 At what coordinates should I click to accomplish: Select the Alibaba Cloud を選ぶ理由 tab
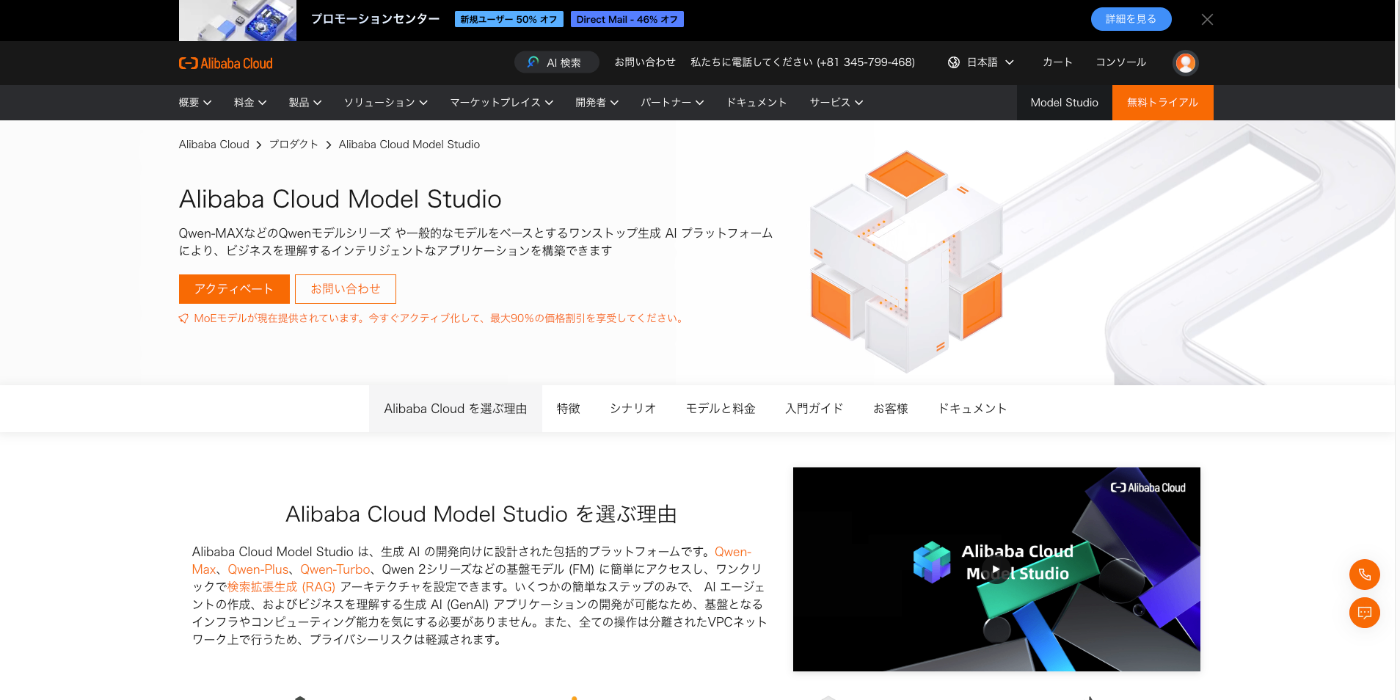455,408
